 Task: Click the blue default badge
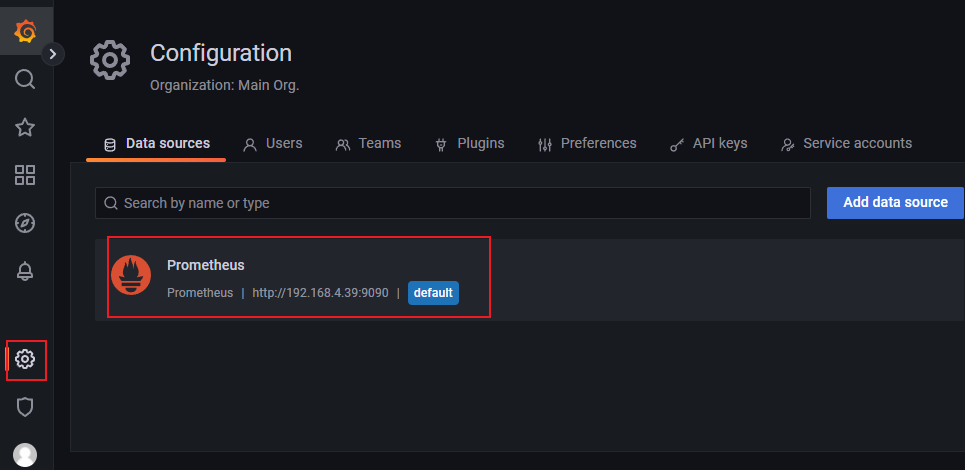[x=433, y=293]
